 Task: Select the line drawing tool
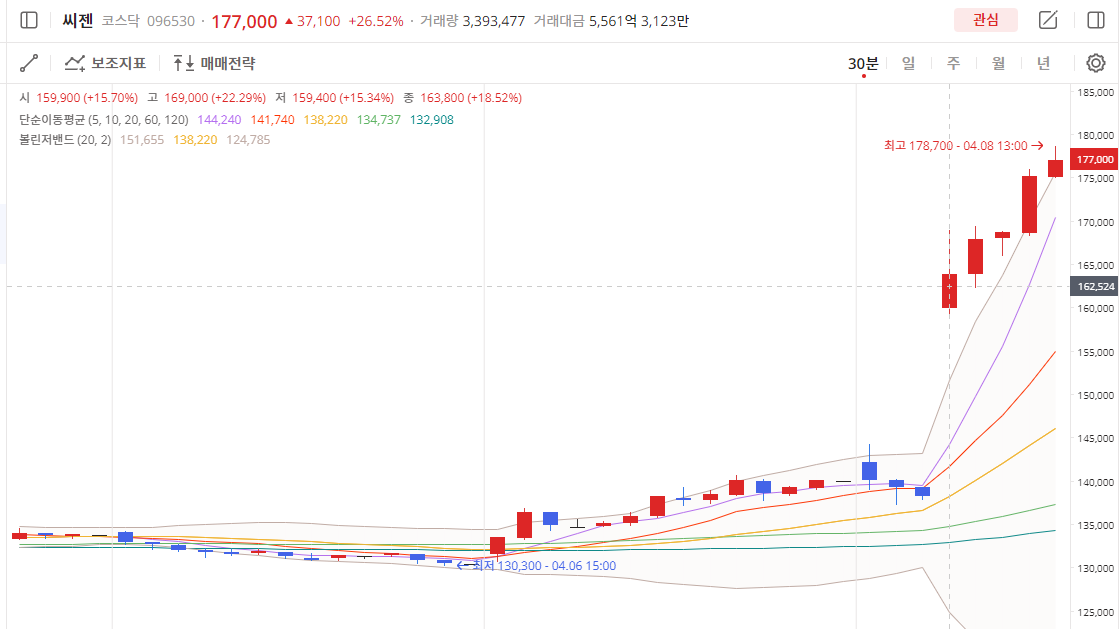pyautogui.click(x=29, y=63)
